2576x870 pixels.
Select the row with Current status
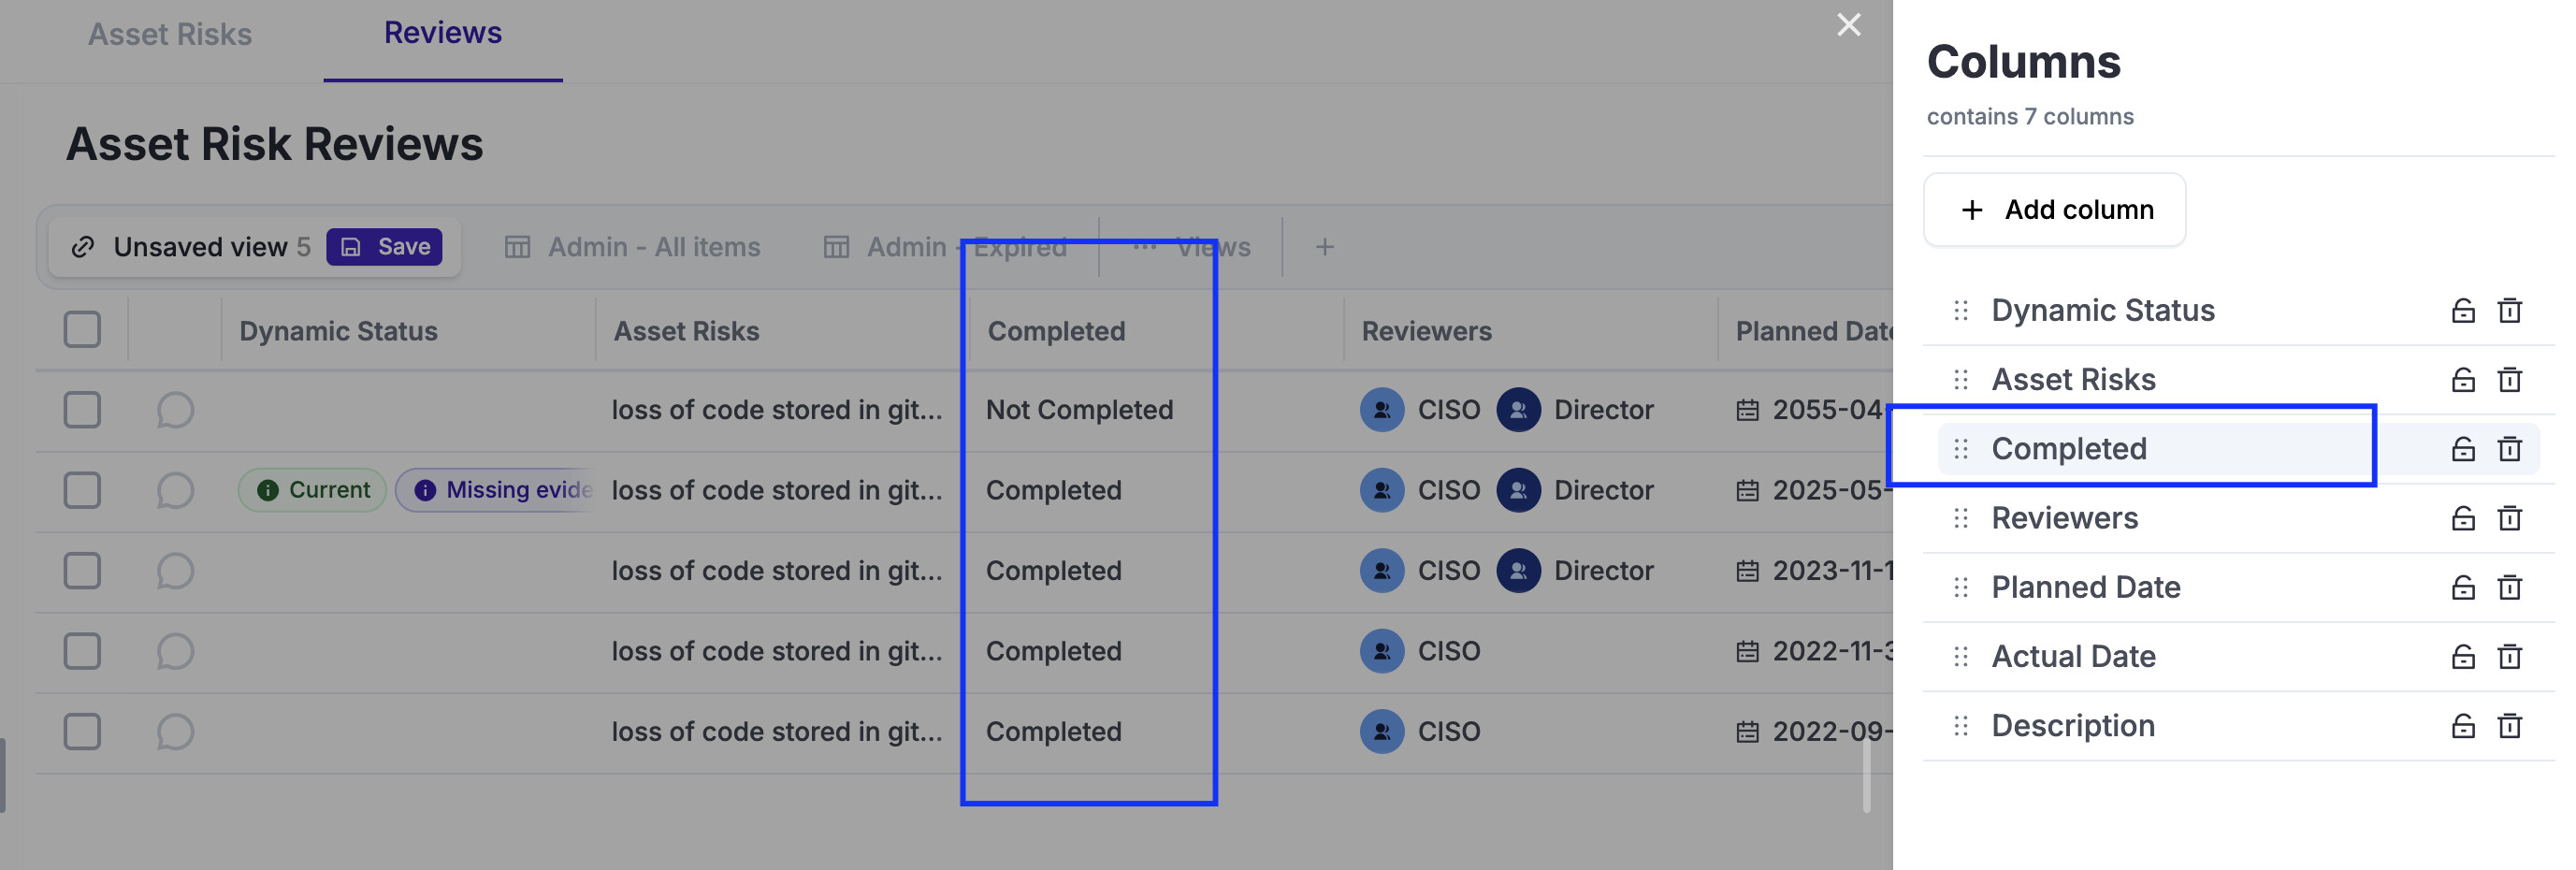82,490
